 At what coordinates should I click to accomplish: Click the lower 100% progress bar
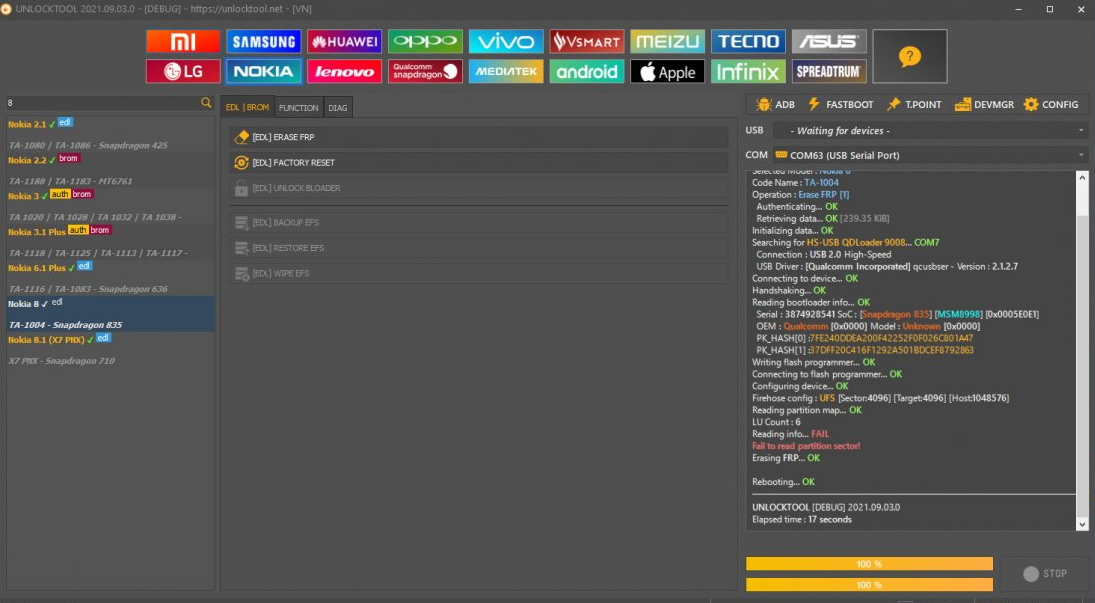869,585
